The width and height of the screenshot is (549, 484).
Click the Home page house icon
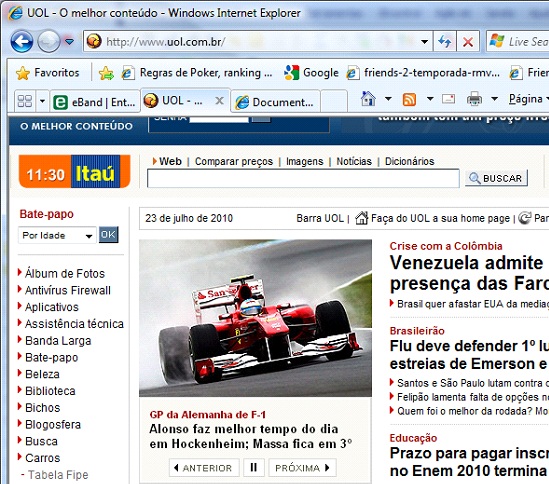tap(368, 99)
